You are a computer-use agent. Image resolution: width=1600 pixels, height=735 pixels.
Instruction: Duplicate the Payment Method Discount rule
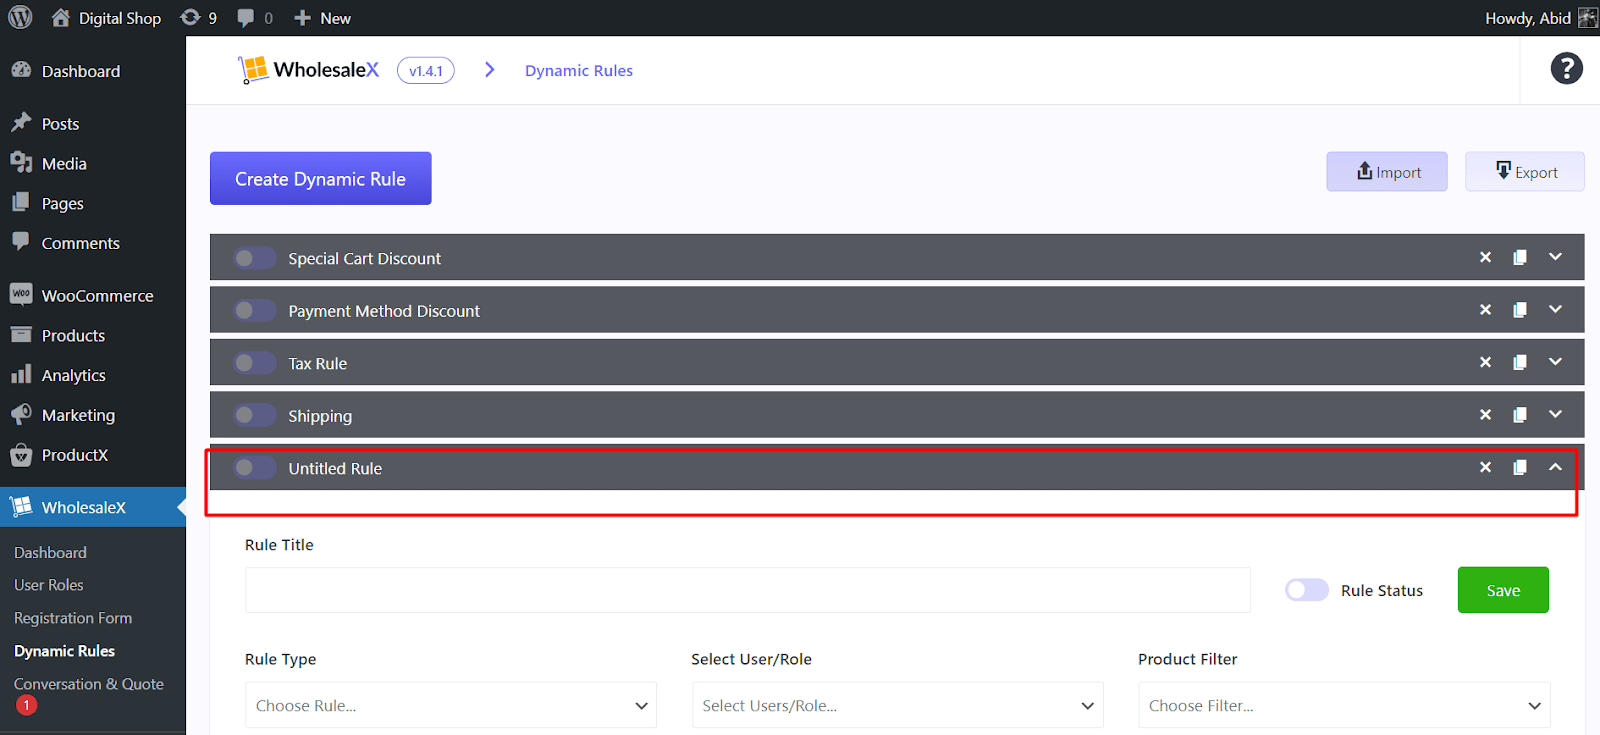[1520, 310]
